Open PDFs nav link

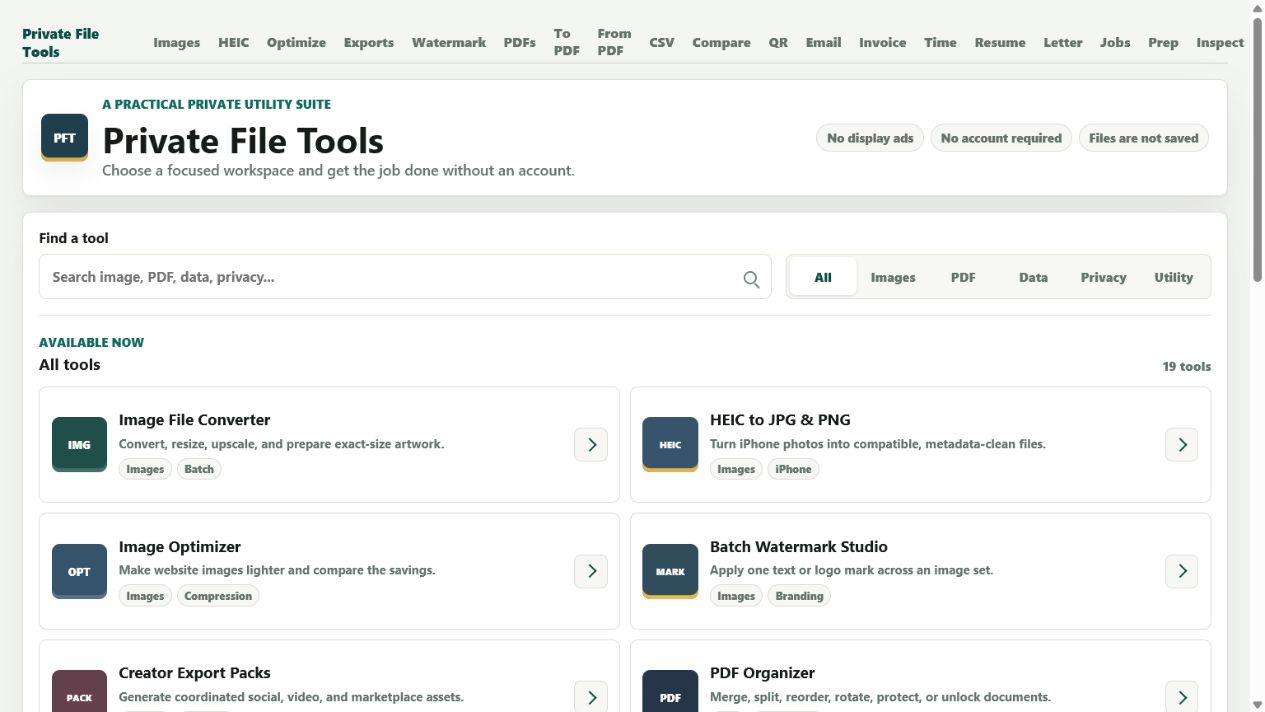click(x=520, y=42)
